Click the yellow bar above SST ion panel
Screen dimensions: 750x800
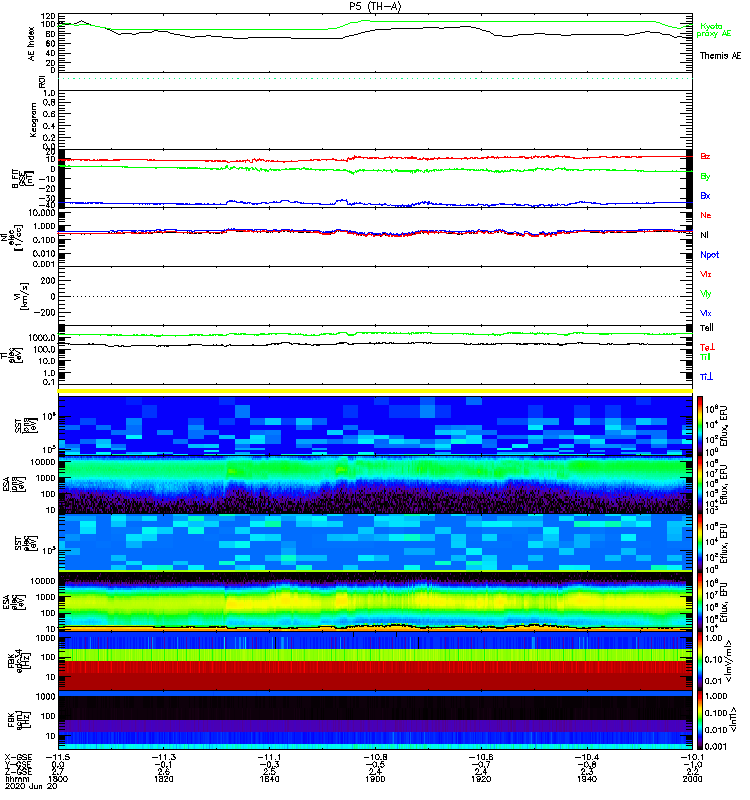375,391
